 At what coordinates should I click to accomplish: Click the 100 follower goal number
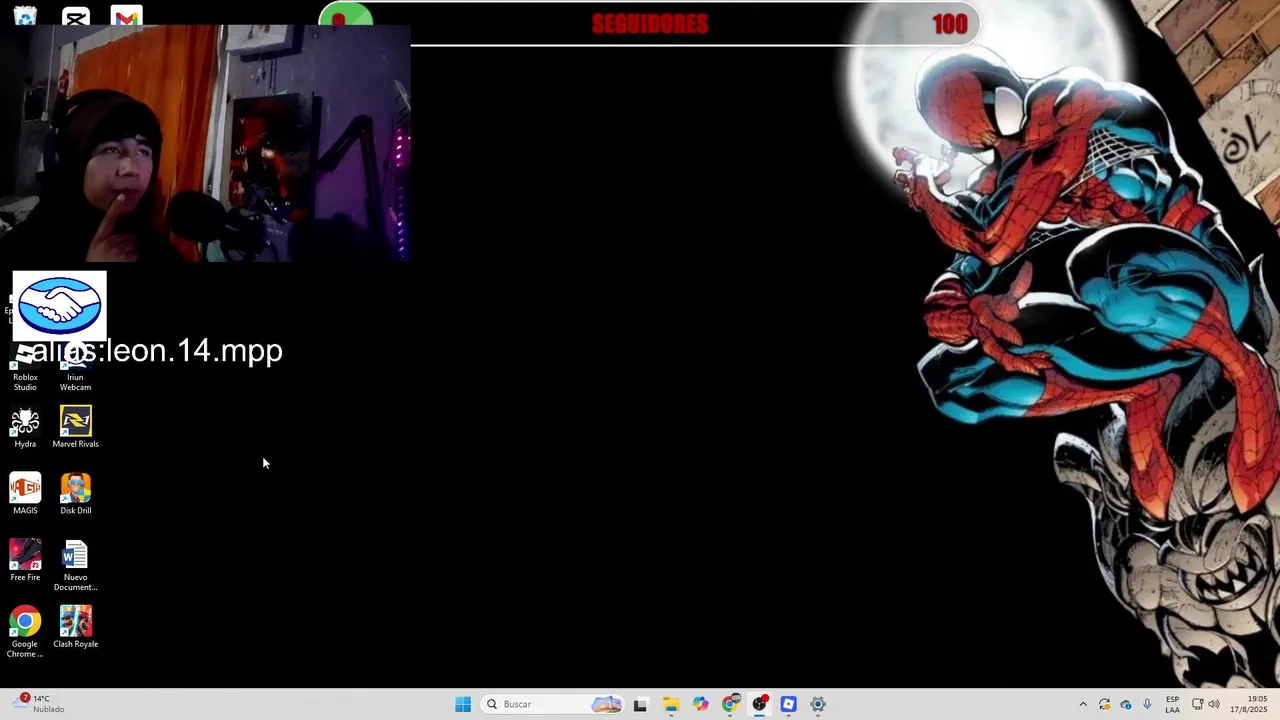tap(949, 24)
